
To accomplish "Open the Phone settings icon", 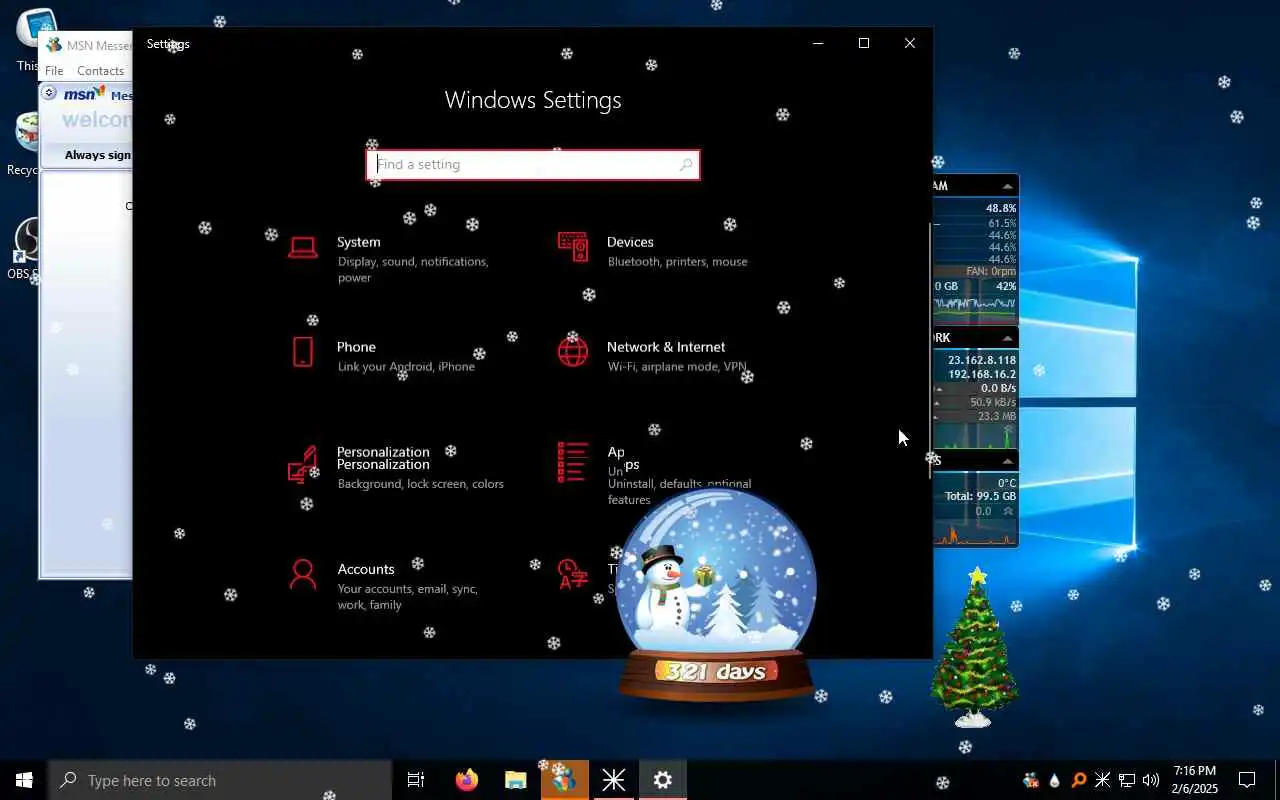I will 303,351.
